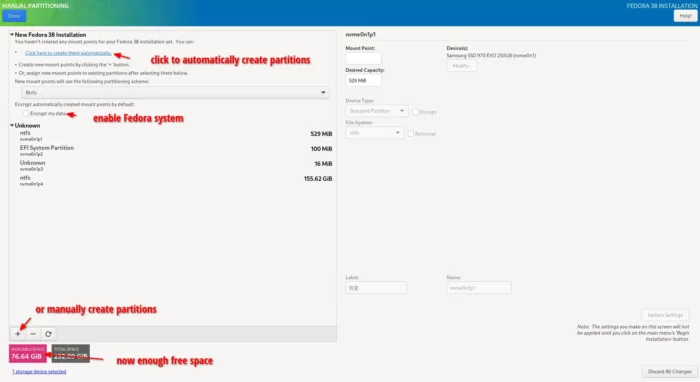The image size is (700, 382).
Task: Click the Samsung SSD 970 EVO 250GB device text
Action: tap(491, 55)
